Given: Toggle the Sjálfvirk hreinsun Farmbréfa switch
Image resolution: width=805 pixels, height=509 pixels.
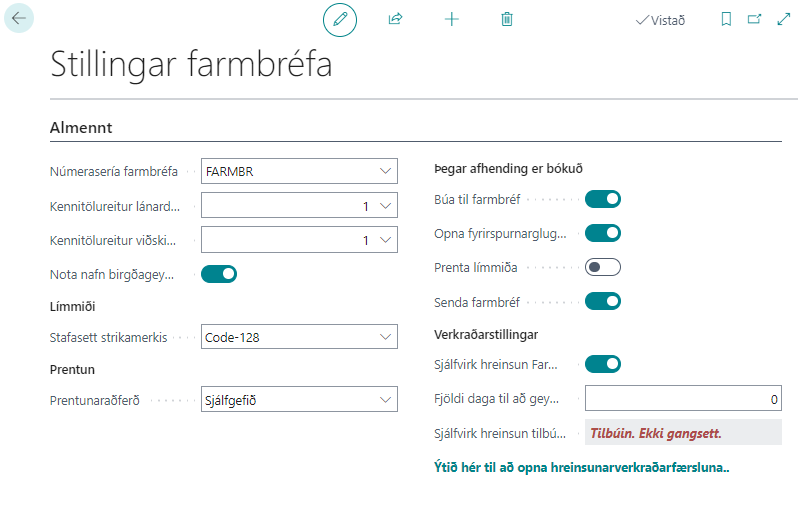Looking at the screenshot, I should [x=603, y=363].
